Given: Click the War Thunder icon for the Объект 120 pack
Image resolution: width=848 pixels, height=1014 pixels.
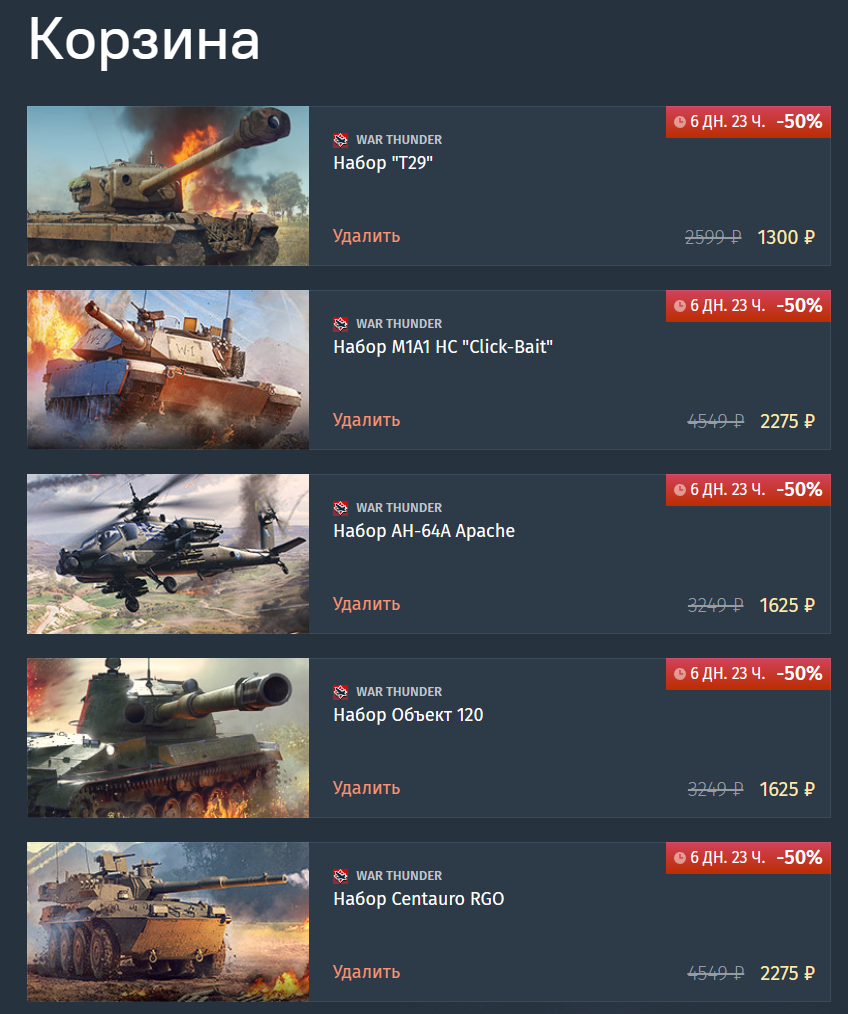Looking at the screenshot, I should click(340, 691).
